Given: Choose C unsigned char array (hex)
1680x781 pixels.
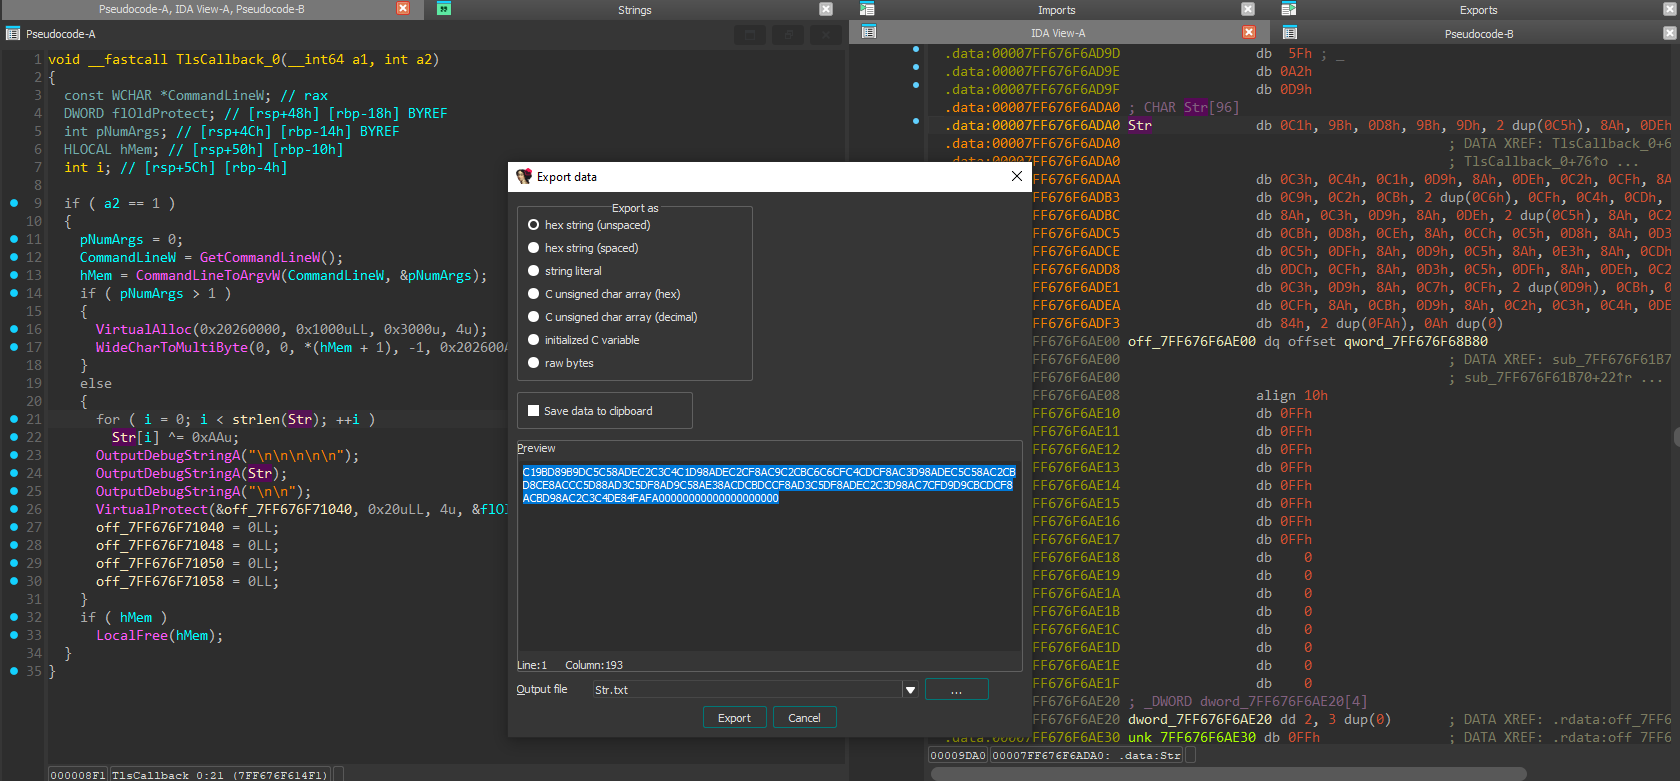Looking at the screenshot, I should point(605,294).
